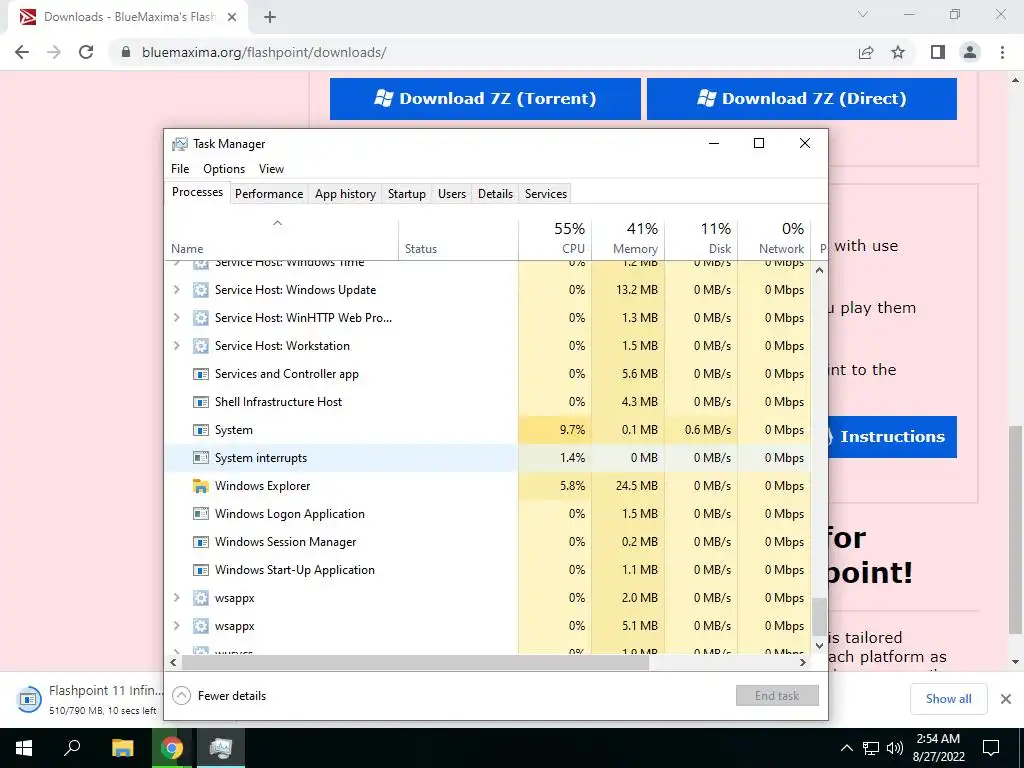Image resolution: width=1024 pixels, height=768 pixels.
Task: Show hidden system tray icons
Action: tap(846, 748)
